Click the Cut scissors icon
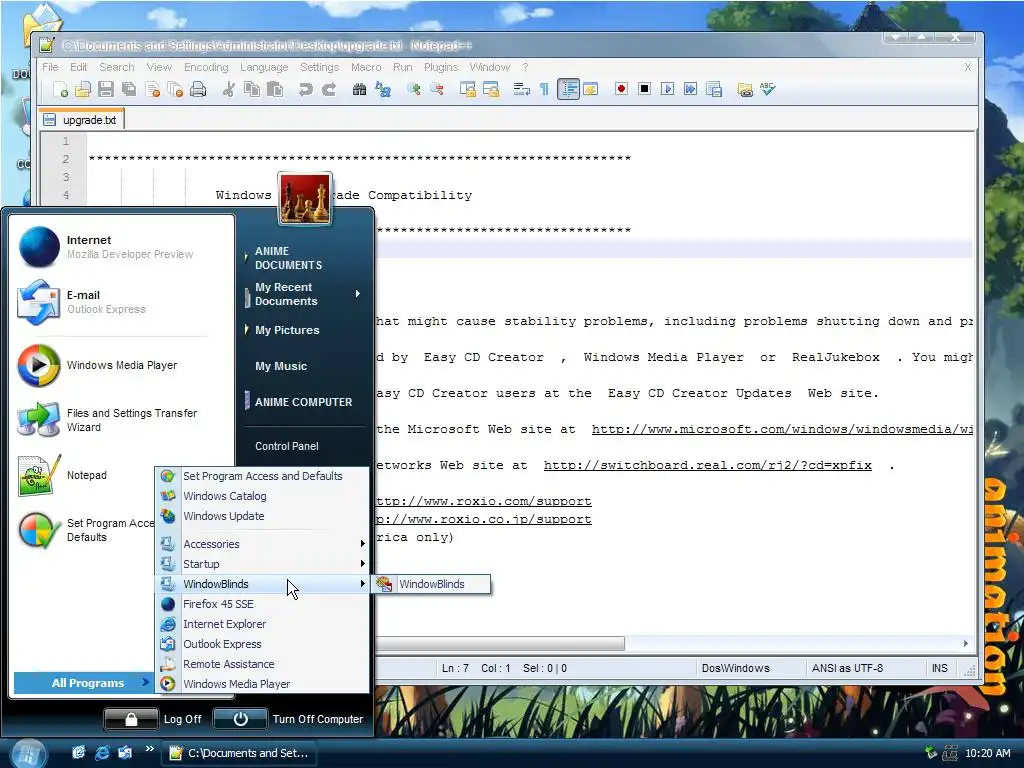The image size is (1024, 768). pyautogui.click(x=228, y=89)
